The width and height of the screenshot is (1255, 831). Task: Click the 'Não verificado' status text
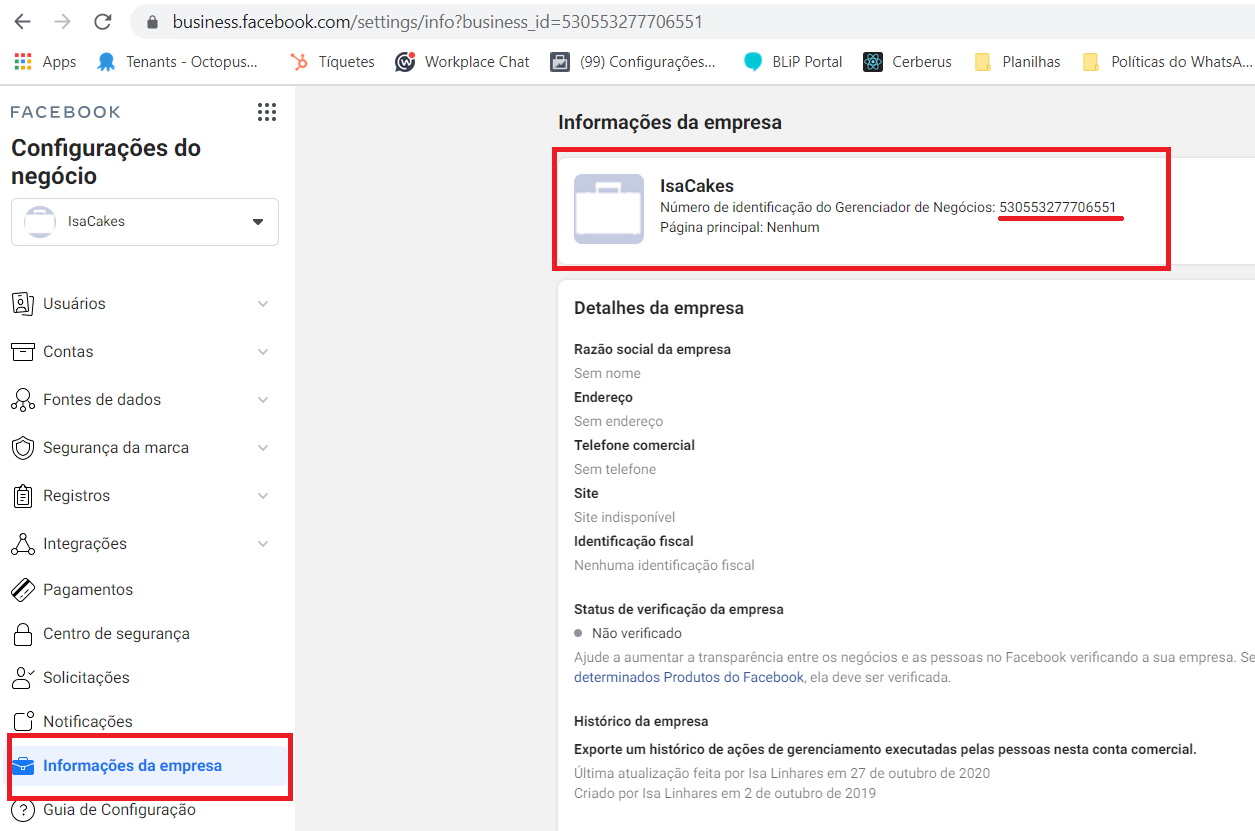[637, 633]
